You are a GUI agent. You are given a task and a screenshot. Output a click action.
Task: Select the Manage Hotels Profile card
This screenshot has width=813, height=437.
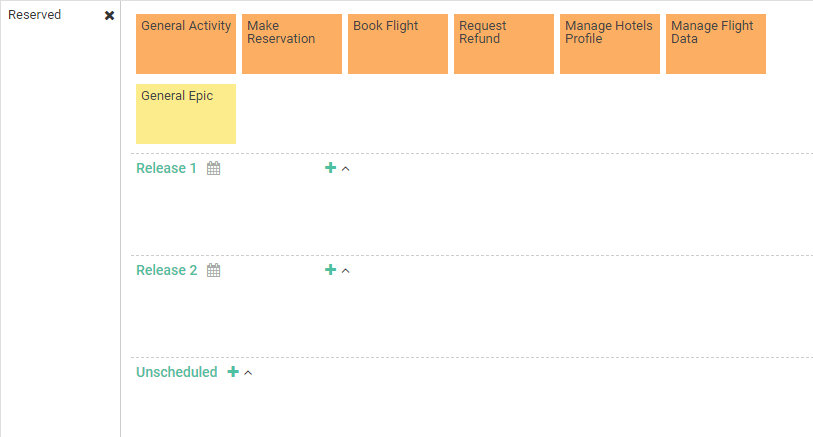pos(610,44)
